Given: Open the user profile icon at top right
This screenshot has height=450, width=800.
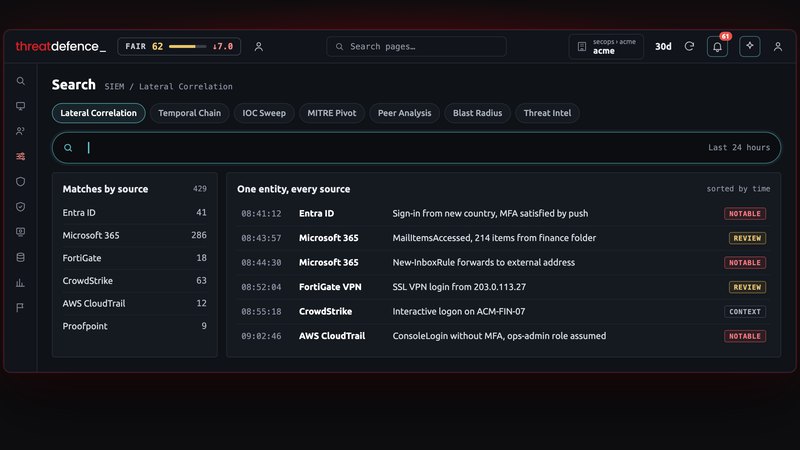Looking at the screenshot, I should 778,46.
